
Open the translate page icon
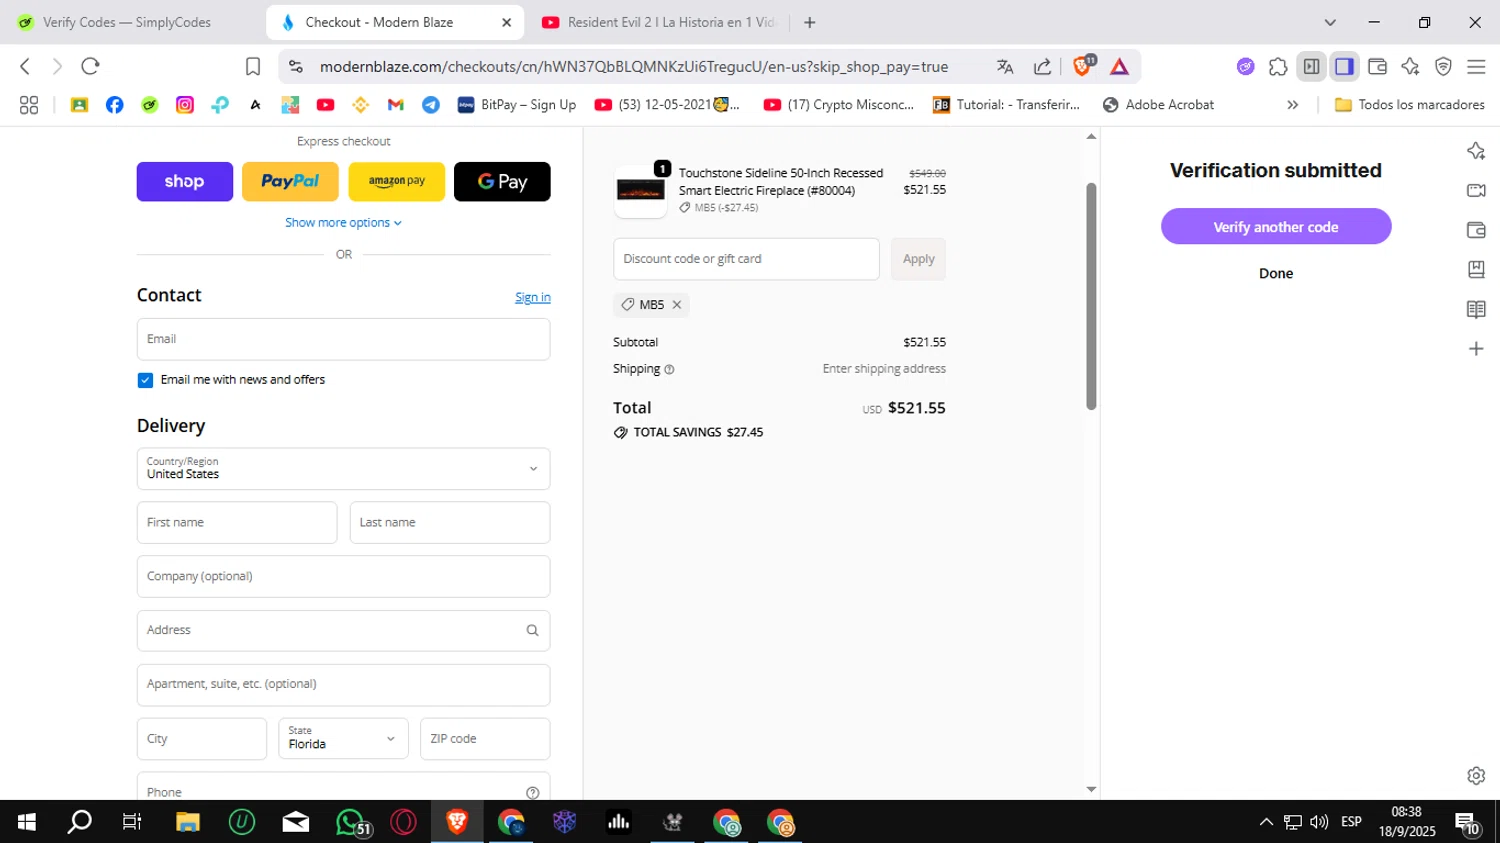[1005, 67]
